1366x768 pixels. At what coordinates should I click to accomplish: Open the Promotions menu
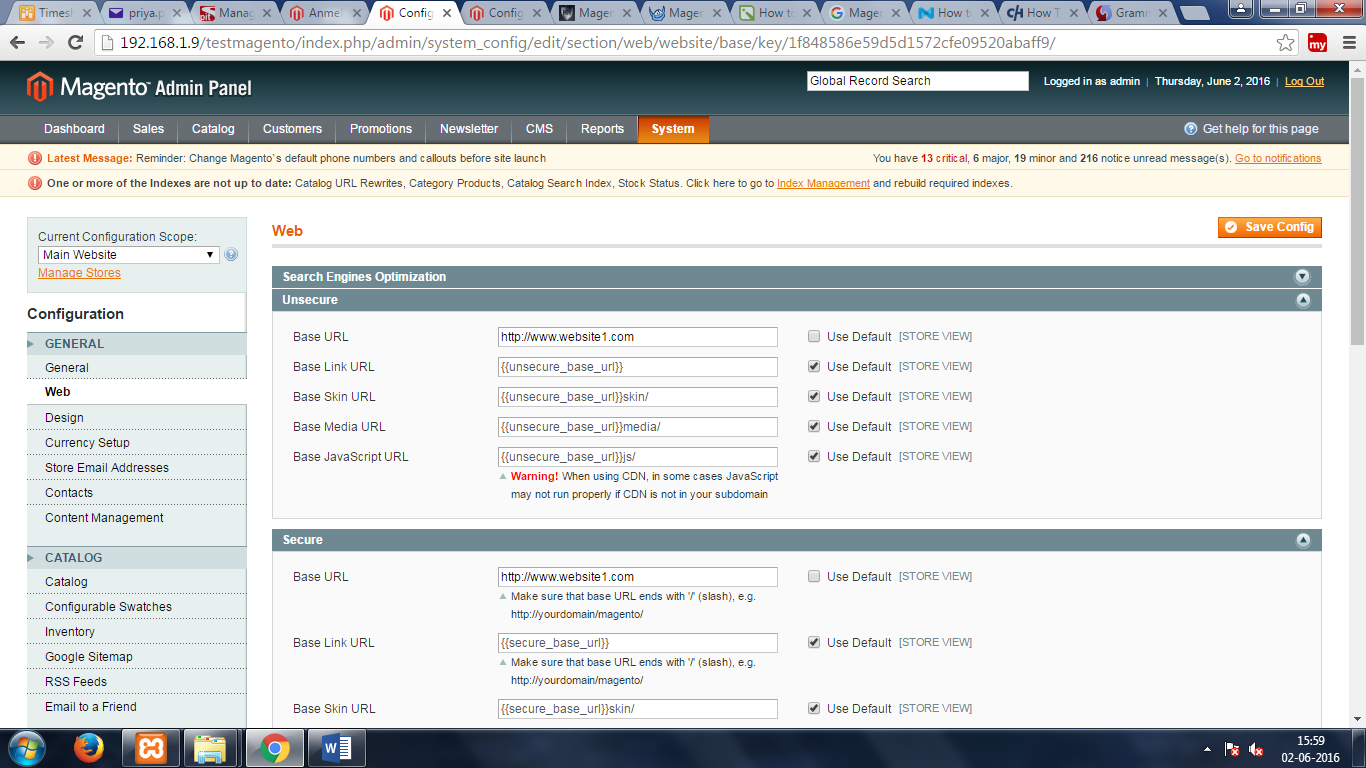(381, 129)
